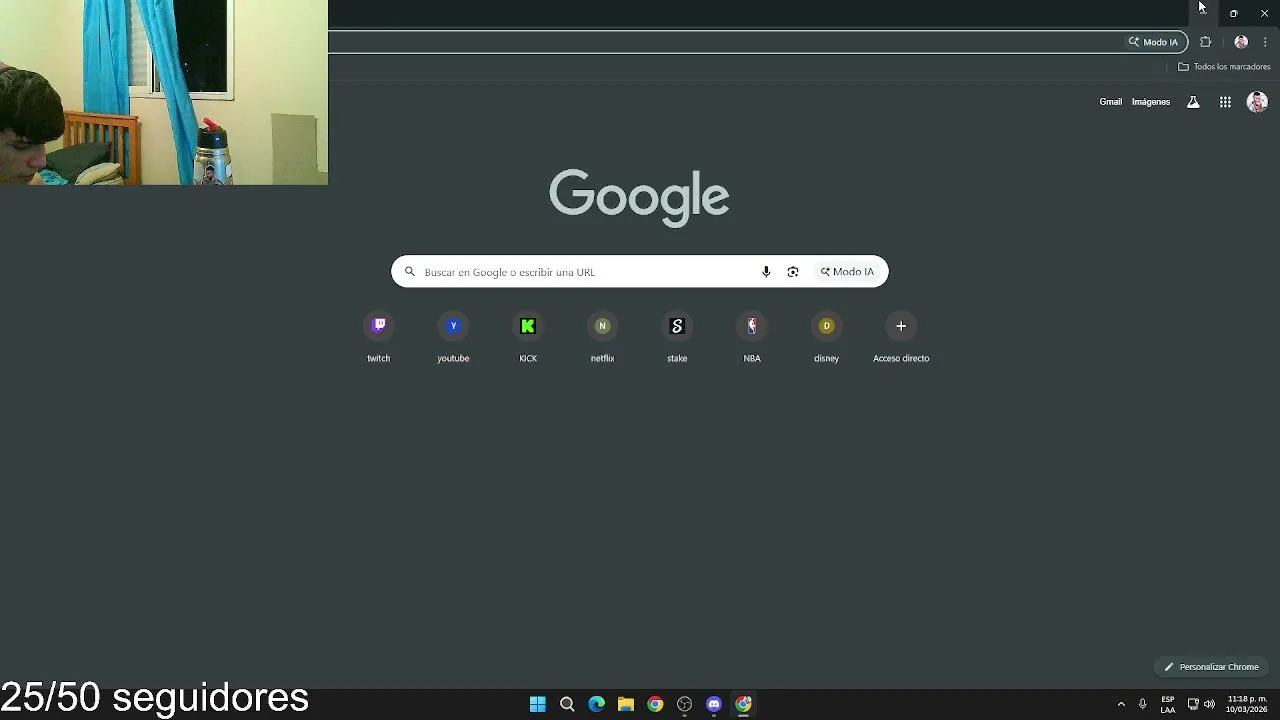Open Google apps grid
The image size is (1280, 720).
click(1225, 102)
